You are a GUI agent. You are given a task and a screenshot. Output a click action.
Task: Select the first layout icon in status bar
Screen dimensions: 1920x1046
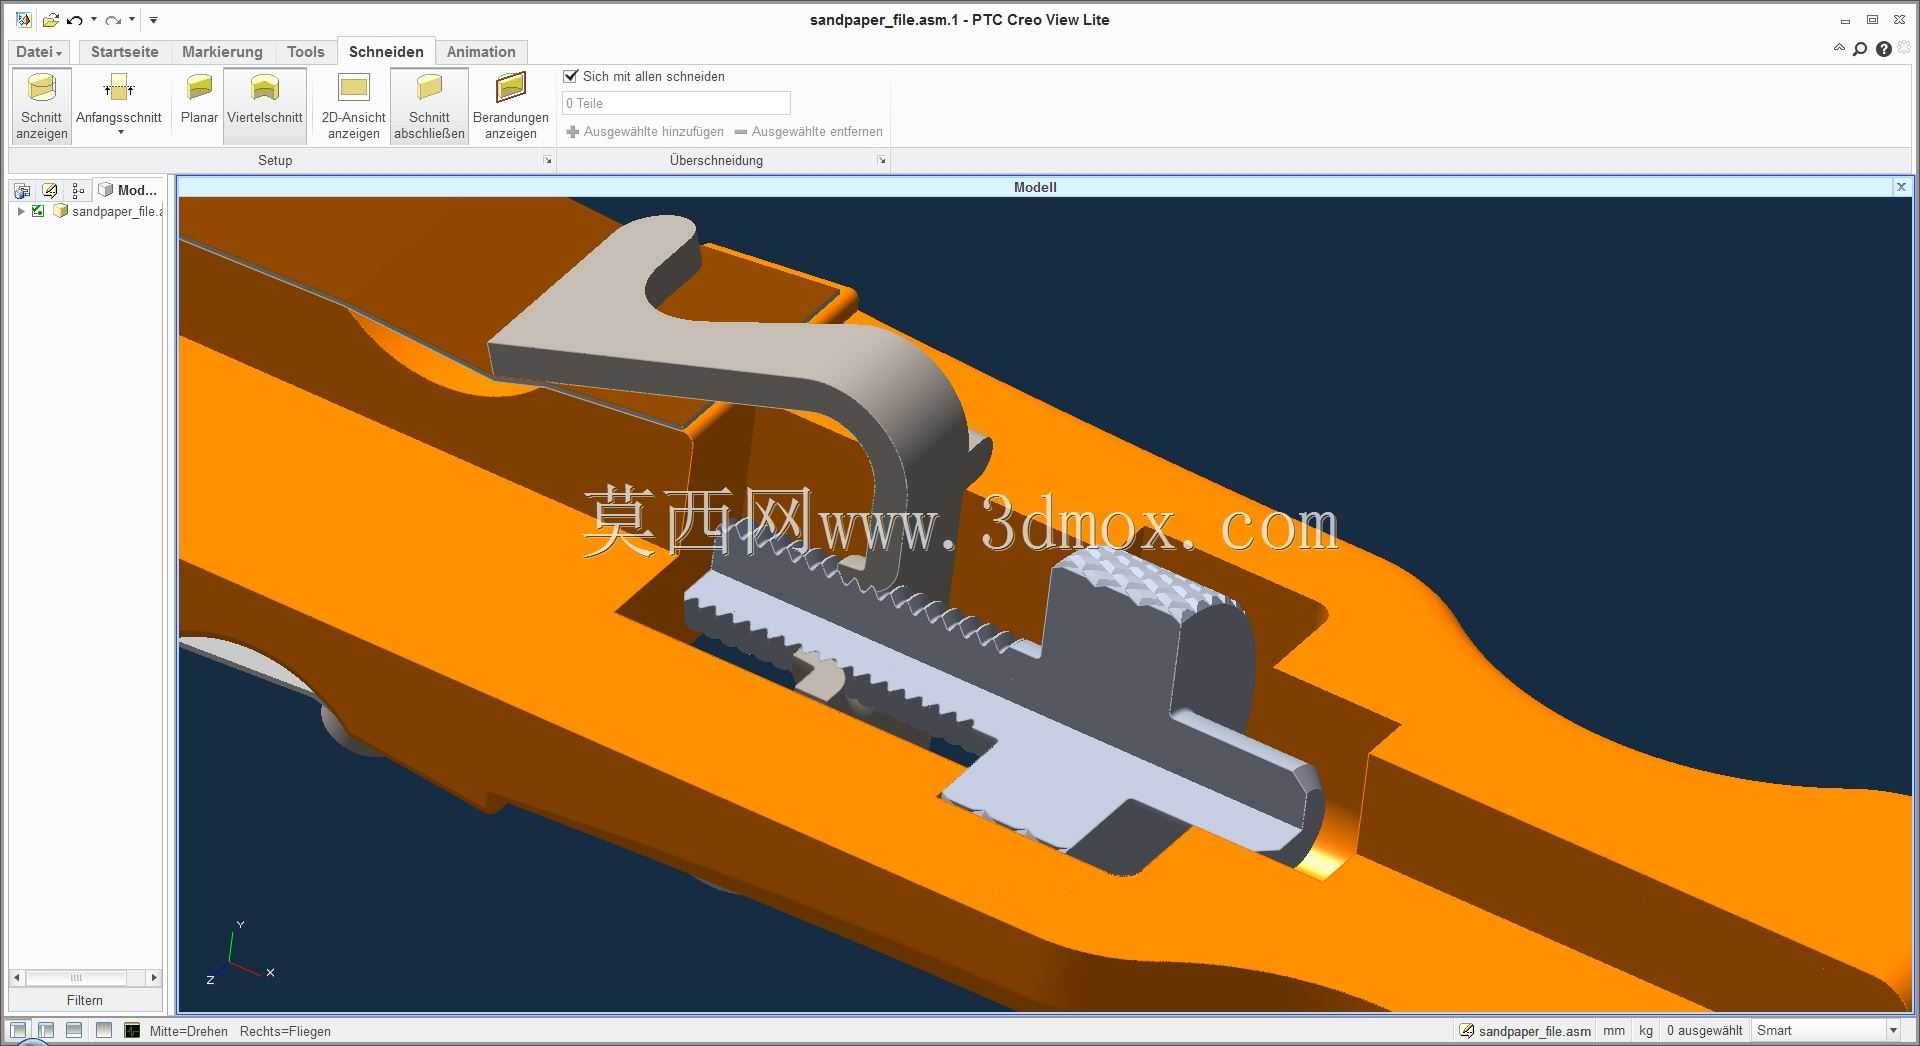[18, 1030]
